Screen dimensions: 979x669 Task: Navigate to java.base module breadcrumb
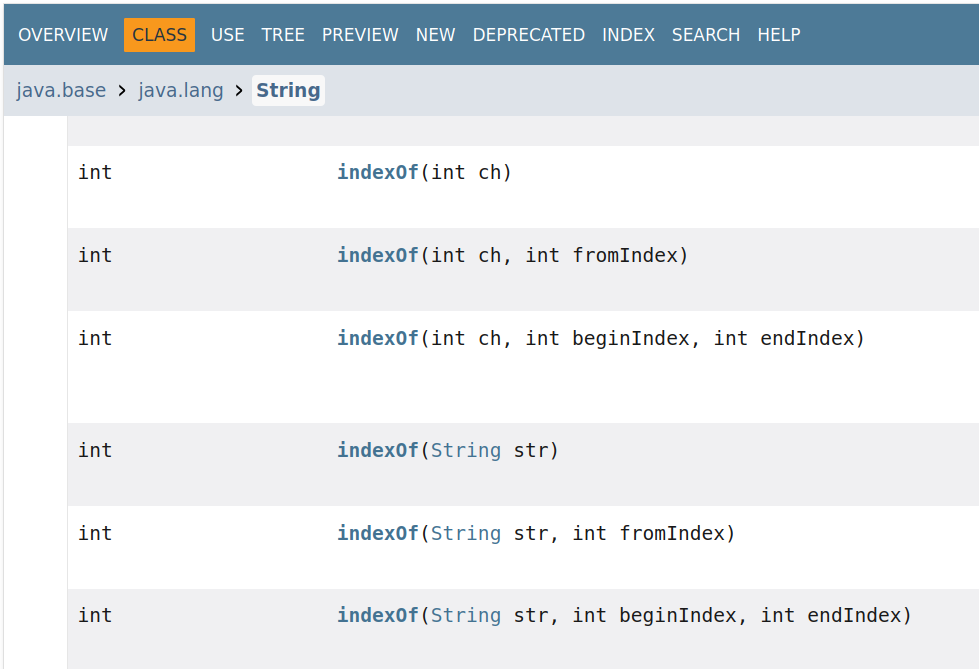[61, 91]
